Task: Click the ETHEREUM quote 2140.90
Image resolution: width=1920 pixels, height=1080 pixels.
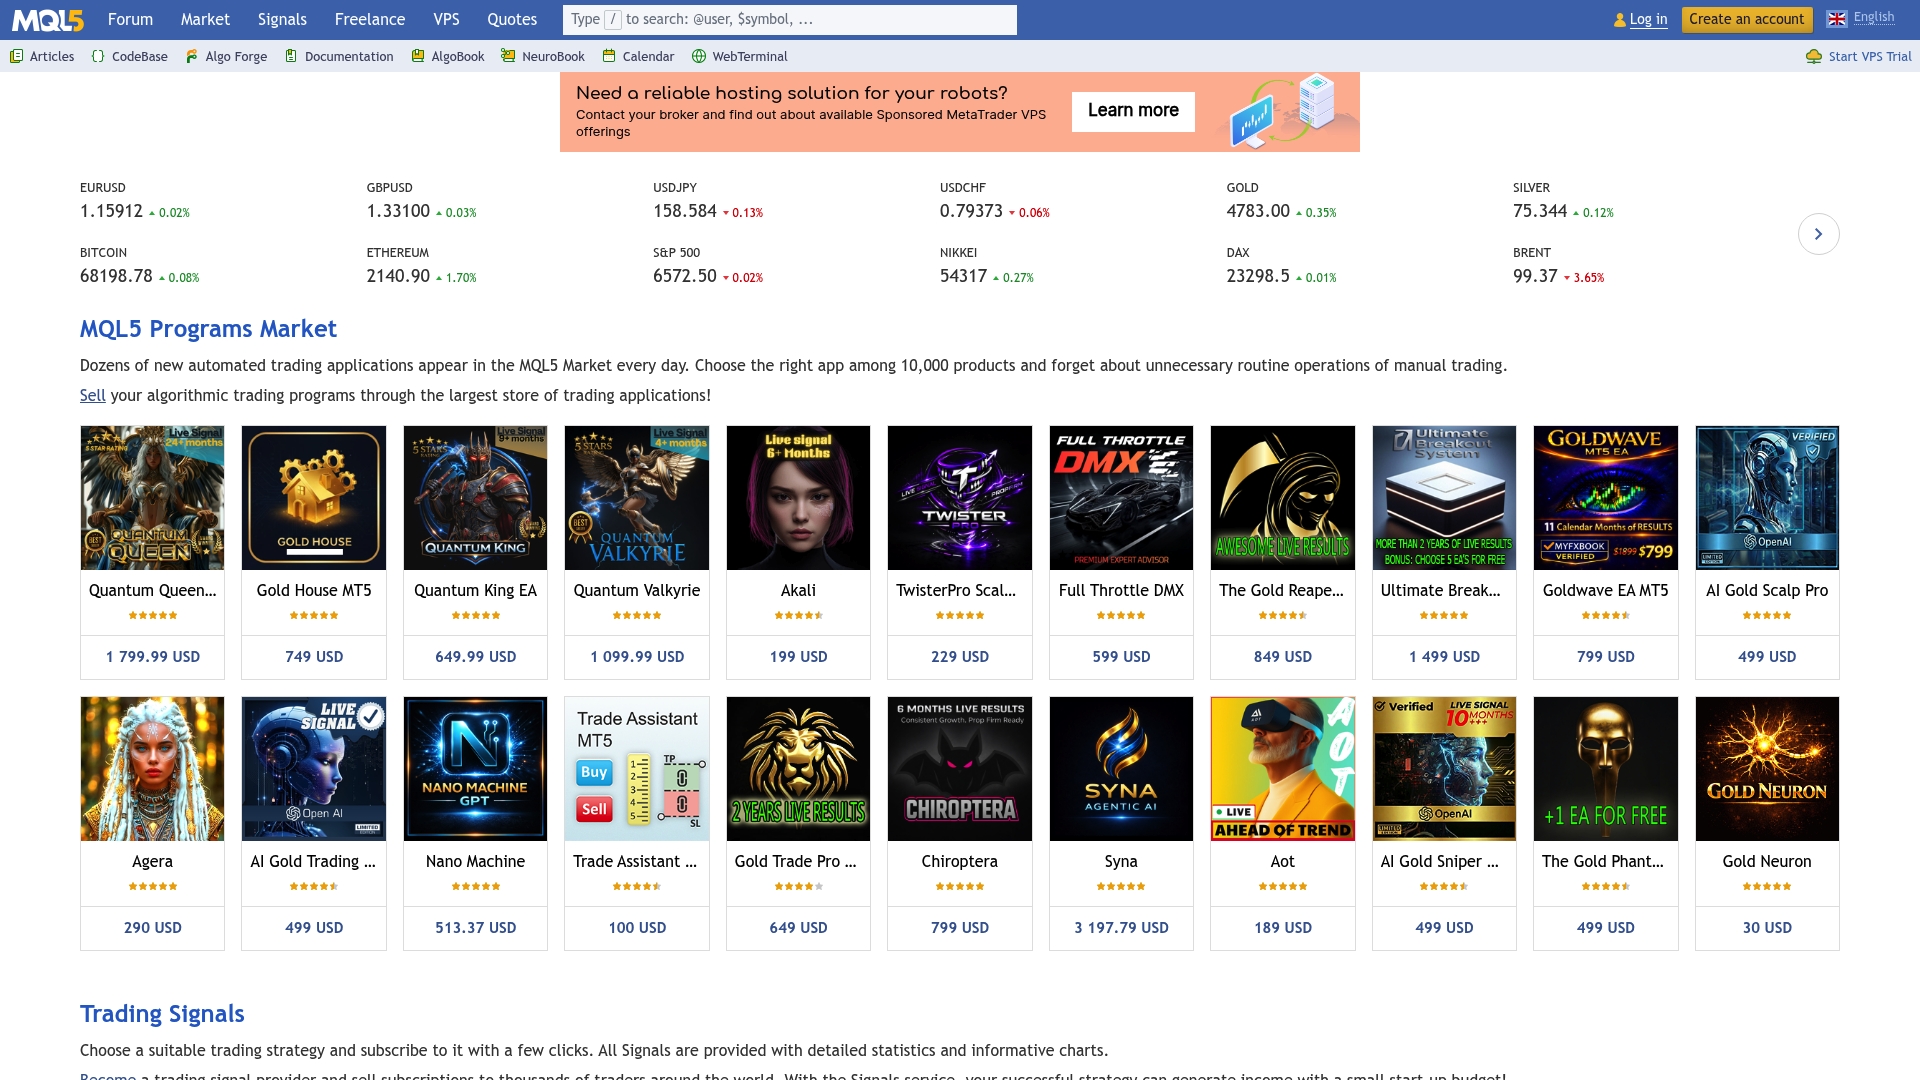Action: 398,276
